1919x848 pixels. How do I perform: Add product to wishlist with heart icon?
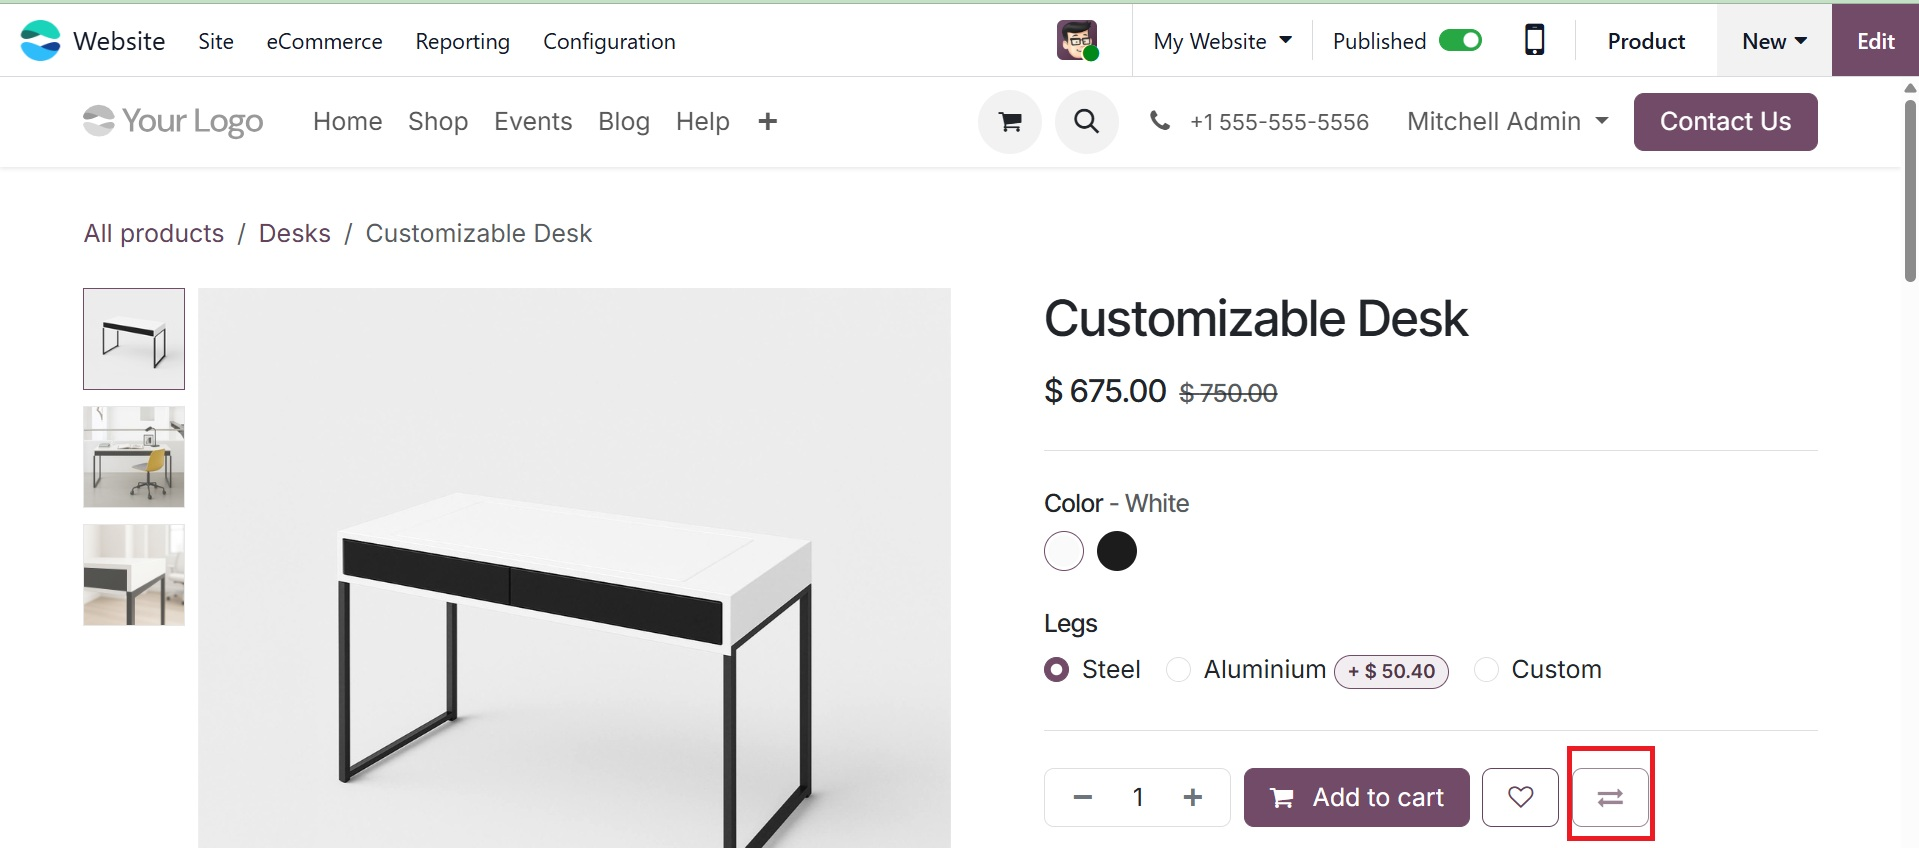[x=1520, y=797]
